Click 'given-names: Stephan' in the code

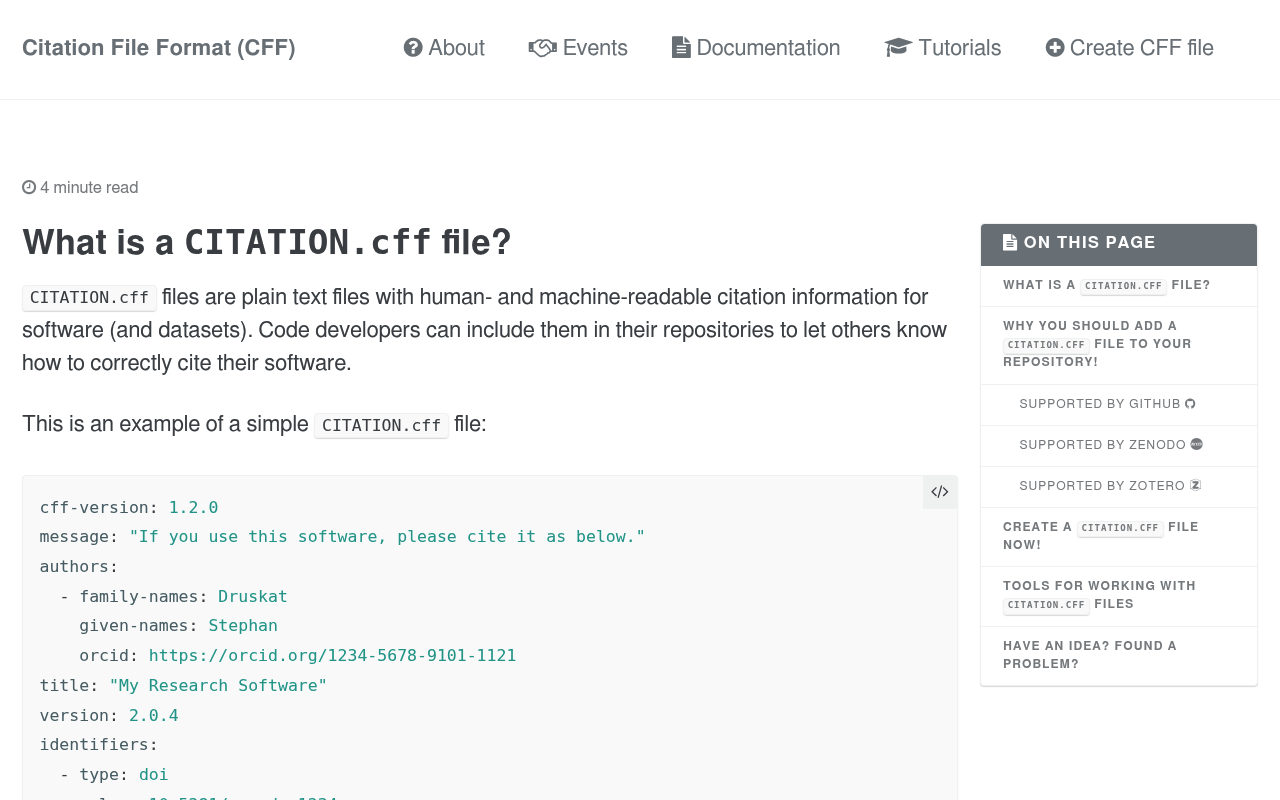click(x=178, y=626)
